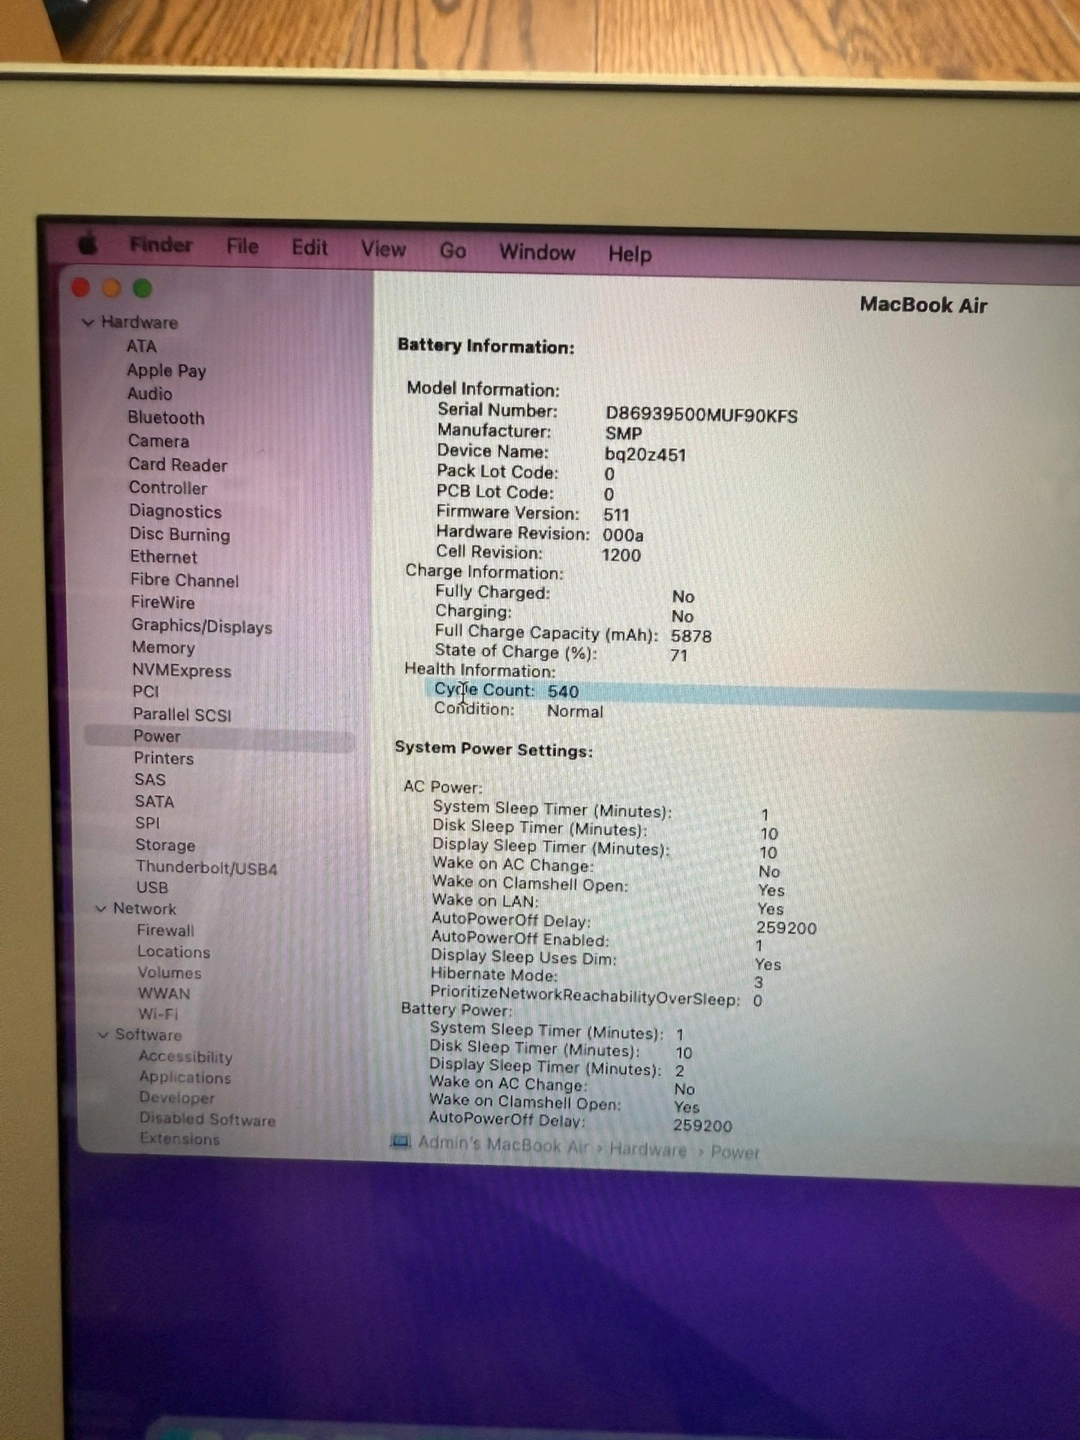
Task: Click the Hardware segment in the path bar
Action: [648, 1149]
